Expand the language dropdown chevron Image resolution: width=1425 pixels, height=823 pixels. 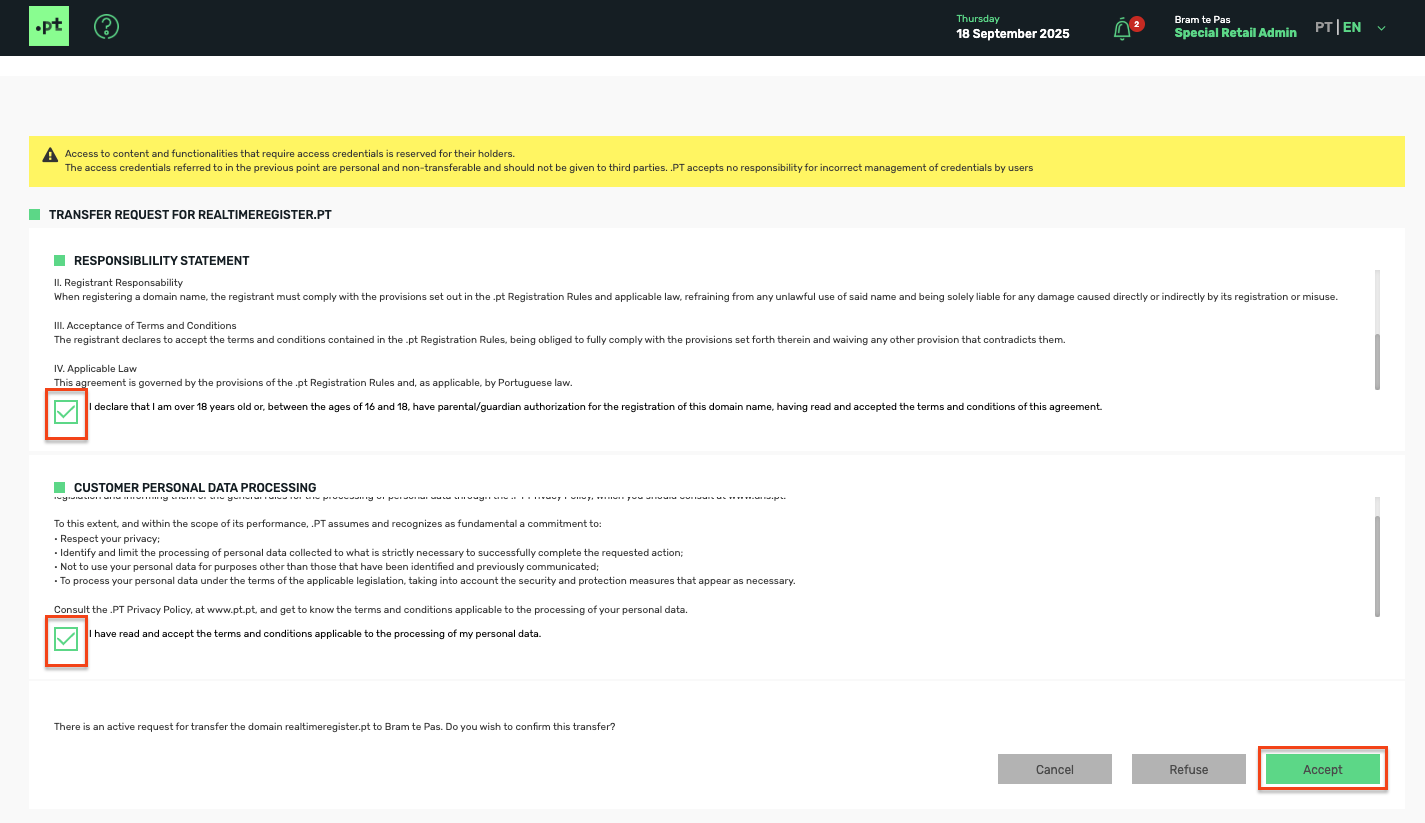(x=1382, y=28)
